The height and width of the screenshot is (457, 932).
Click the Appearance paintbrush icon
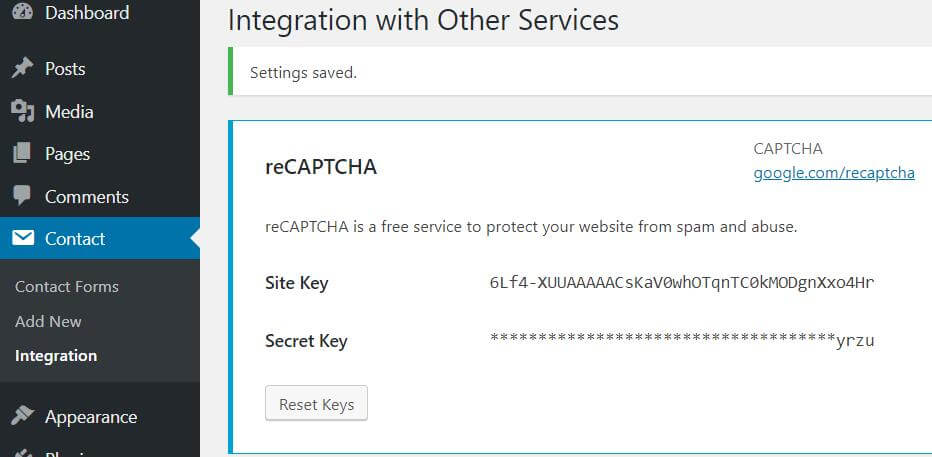(x=22, y=417)
